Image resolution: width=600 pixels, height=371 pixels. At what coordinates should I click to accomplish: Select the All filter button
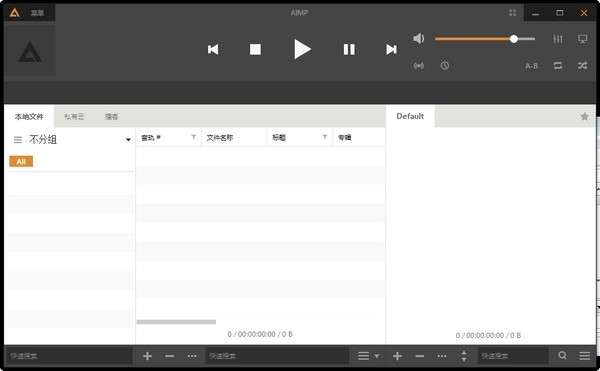pyautogui.click(x=21, y=161)
